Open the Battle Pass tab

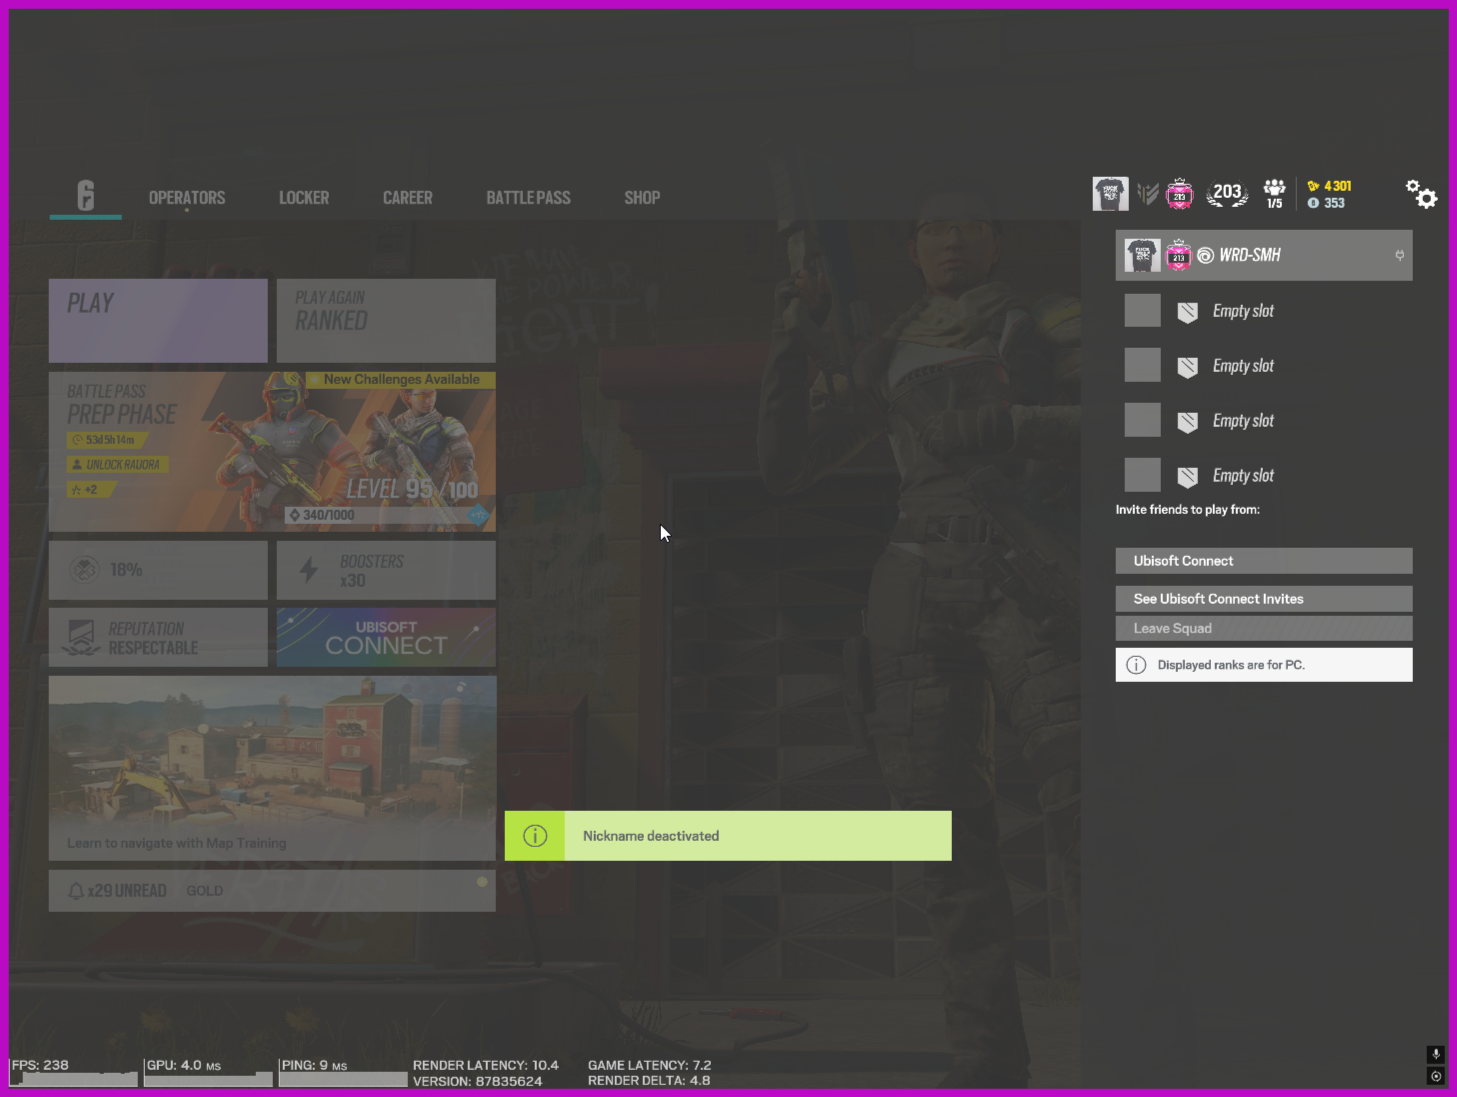(528, 198)
